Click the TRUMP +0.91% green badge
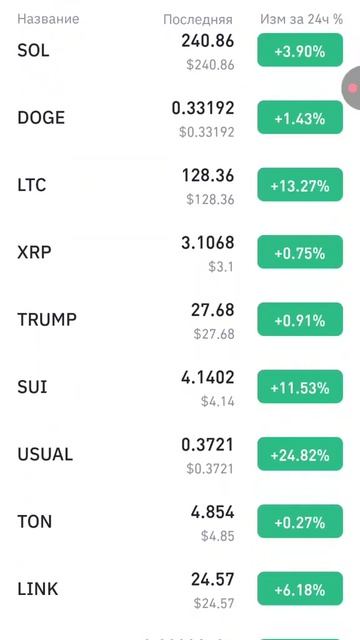This screenshot has width=360, height=640. coord(300,320)
